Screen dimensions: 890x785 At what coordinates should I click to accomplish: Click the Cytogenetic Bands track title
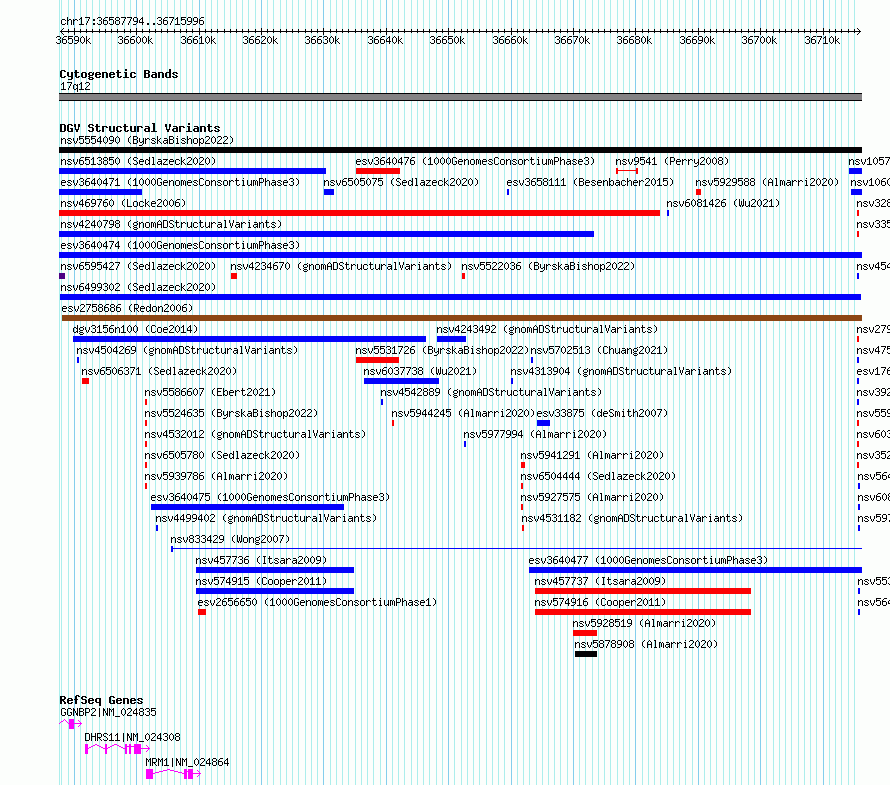[x=119, y=74]
